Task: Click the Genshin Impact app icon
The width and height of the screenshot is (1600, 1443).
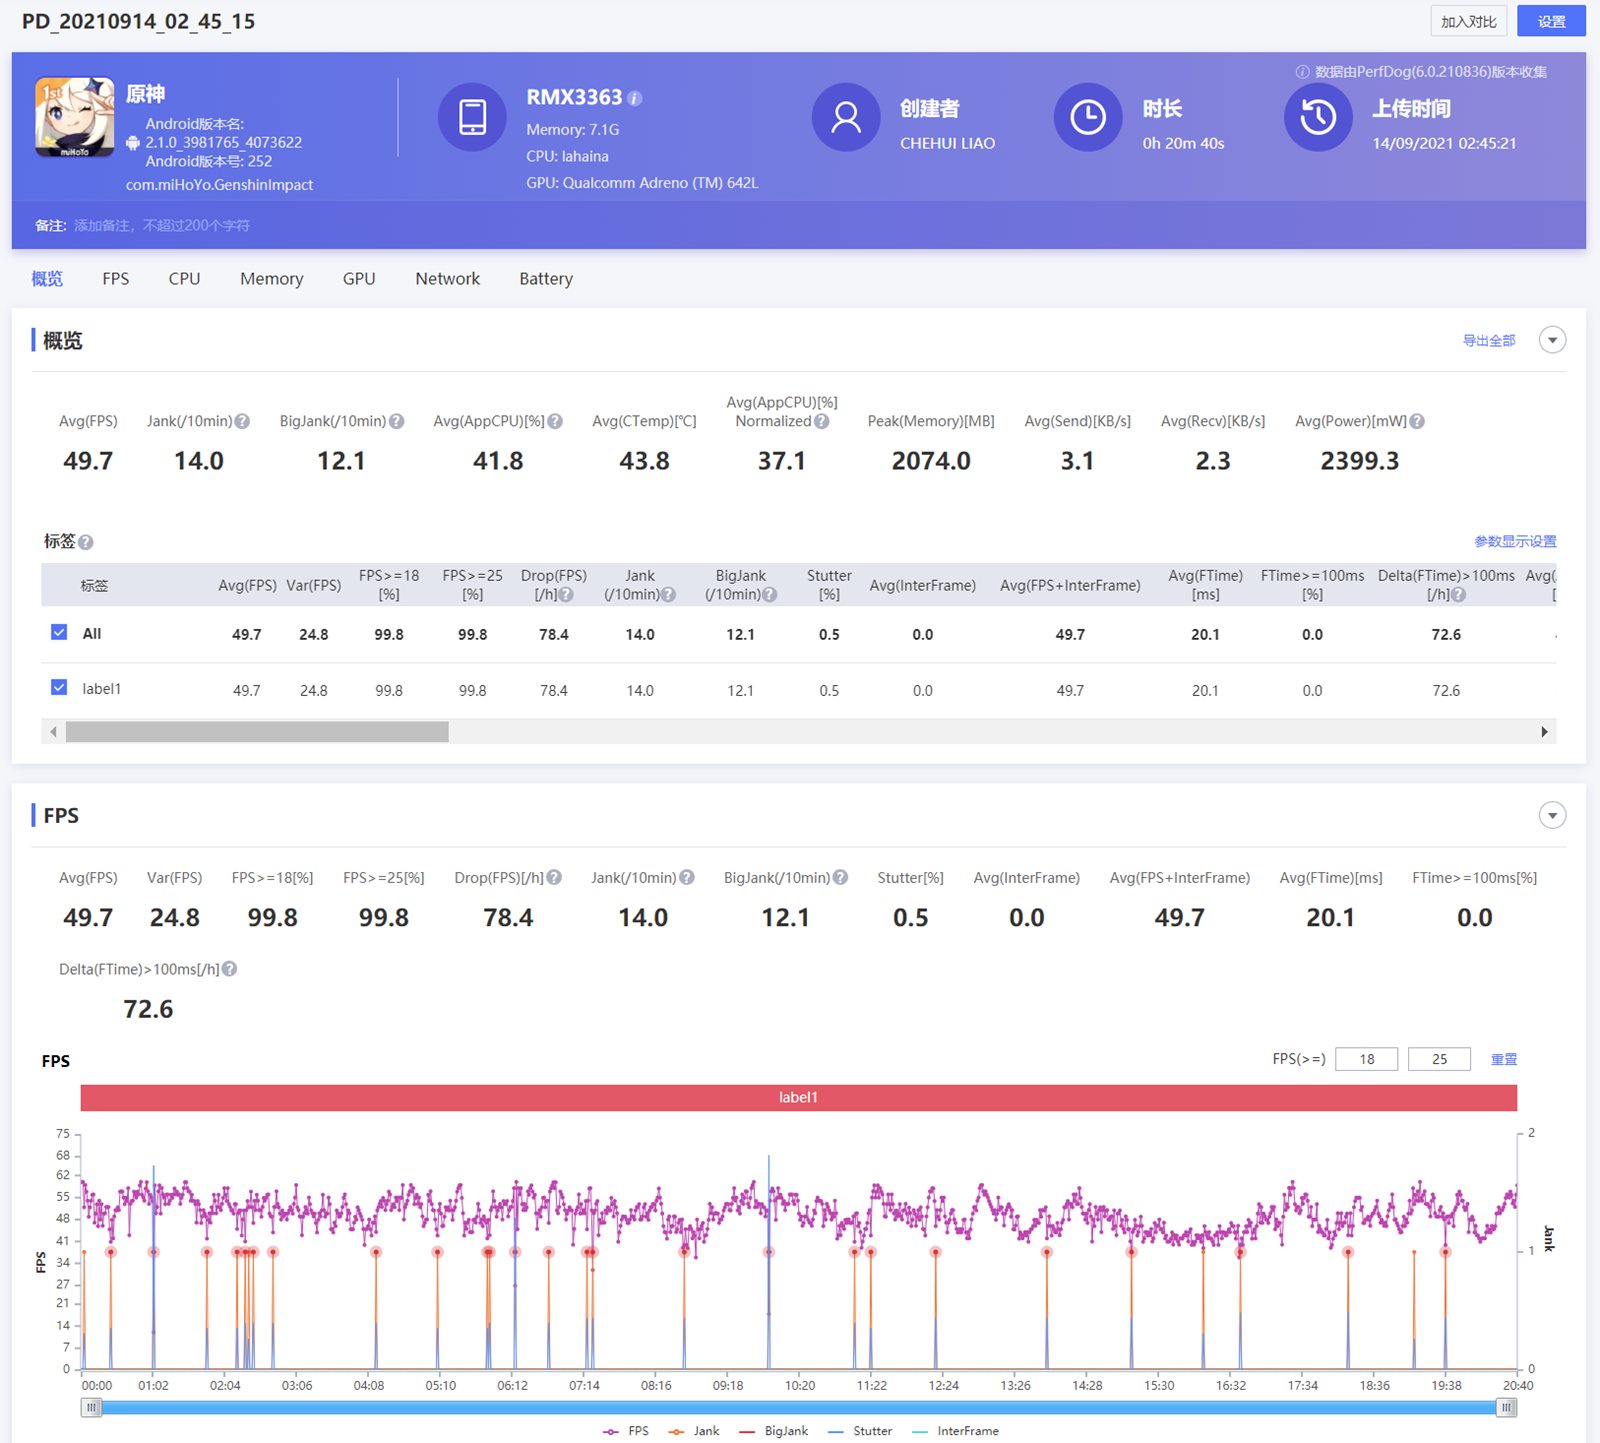Action: click(74, 118)
